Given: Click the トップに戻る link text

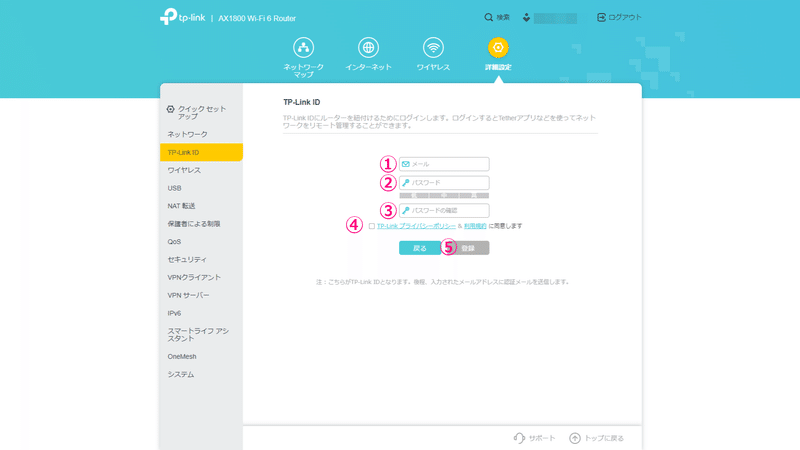Looking at the screenshot, I should tap(604, 438).
